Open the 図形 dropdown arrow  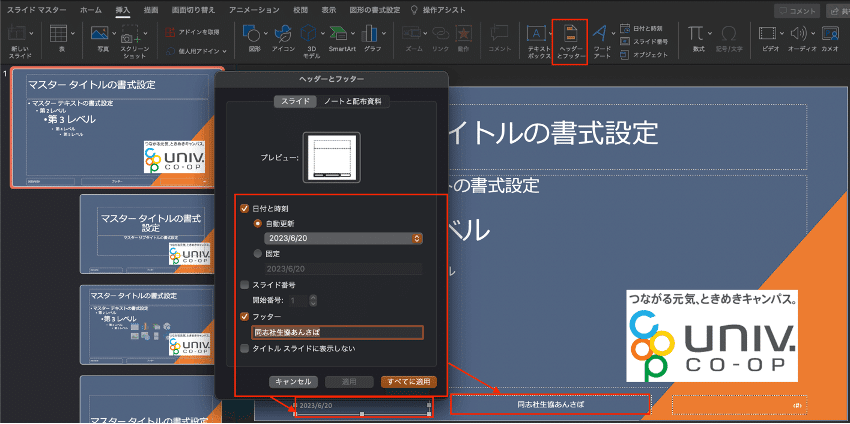pyautogui.click(x=266, y=34)
